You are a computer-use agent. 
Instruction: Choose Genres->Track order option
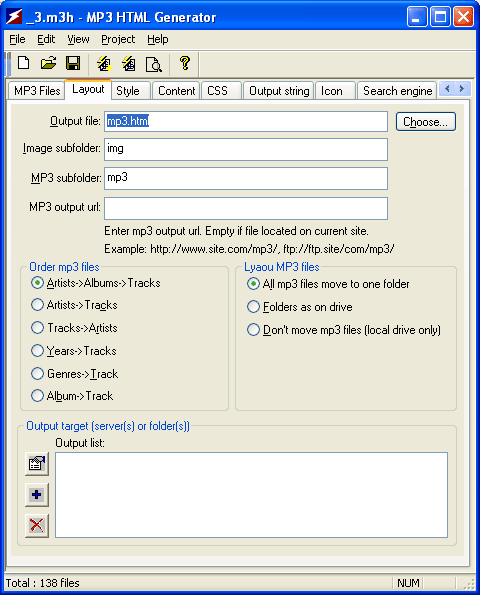click(75, 374)
